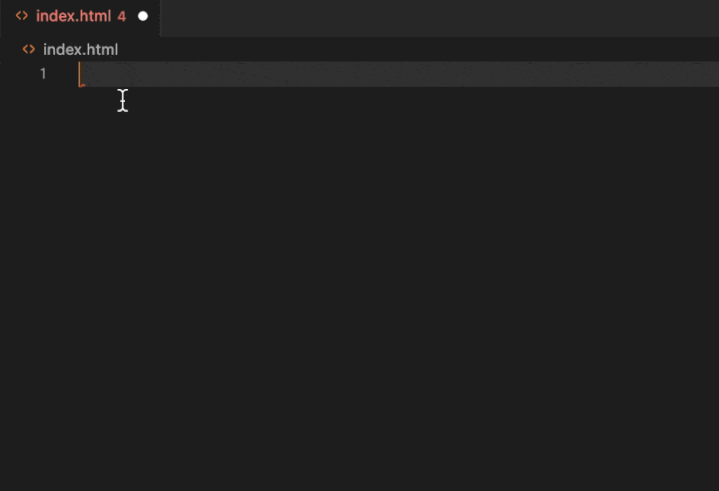Click the dark strip left of the tab icon
Image resolution: width=719 pixels, height=491 pixels.
pos(6,18)
